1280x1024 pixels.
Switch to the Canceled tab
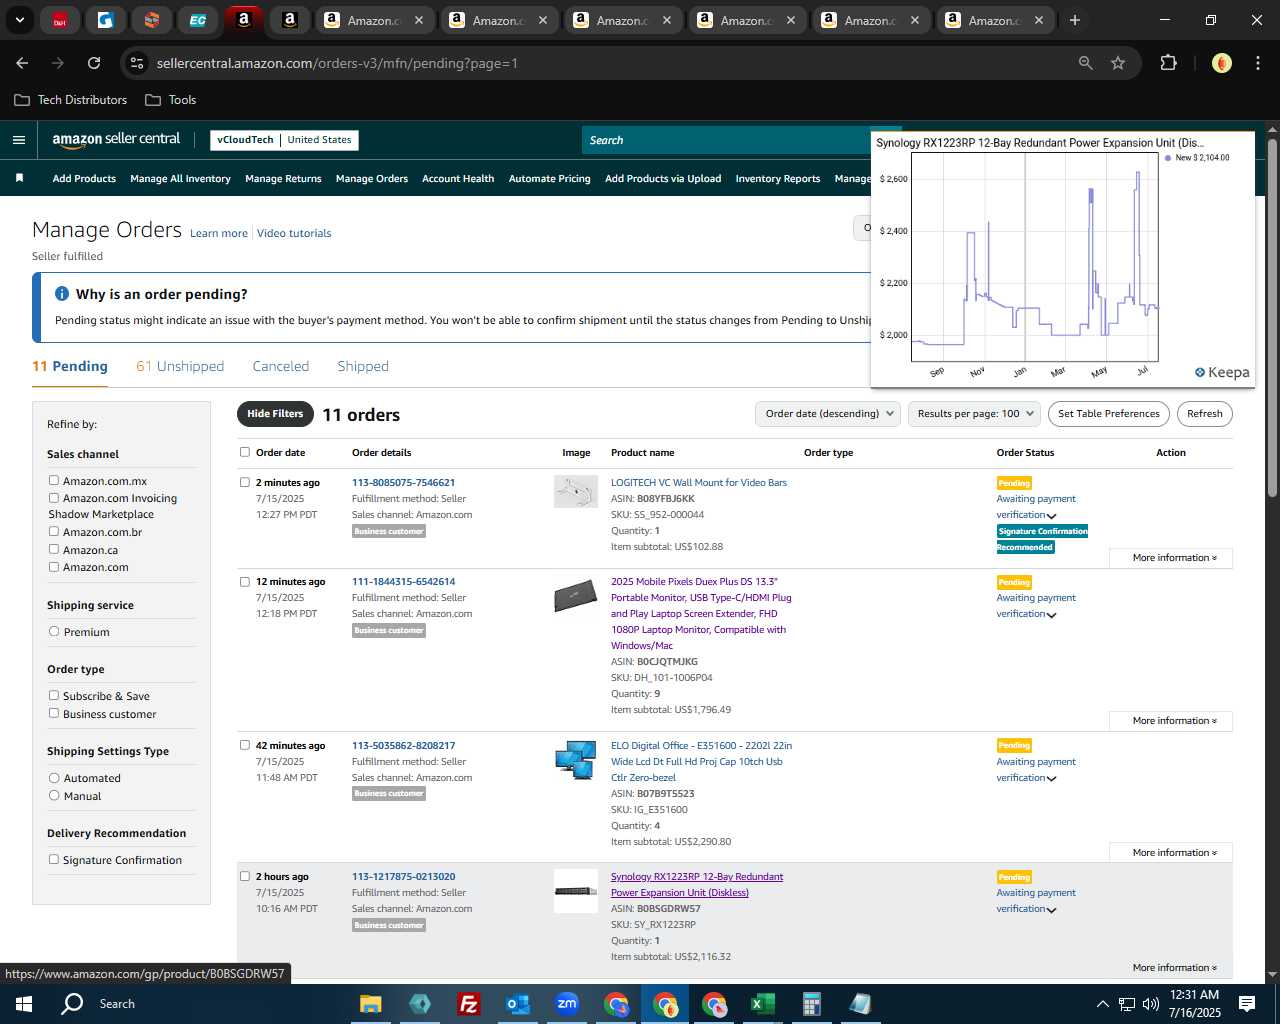click(281, 366)
